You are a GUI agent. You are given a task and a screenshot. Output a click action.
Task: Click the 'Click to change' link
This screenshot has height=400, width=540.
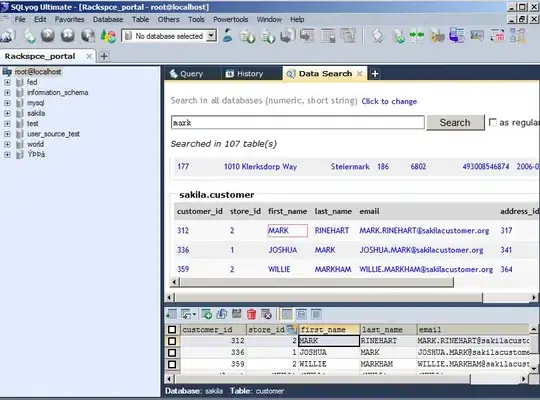389,101
